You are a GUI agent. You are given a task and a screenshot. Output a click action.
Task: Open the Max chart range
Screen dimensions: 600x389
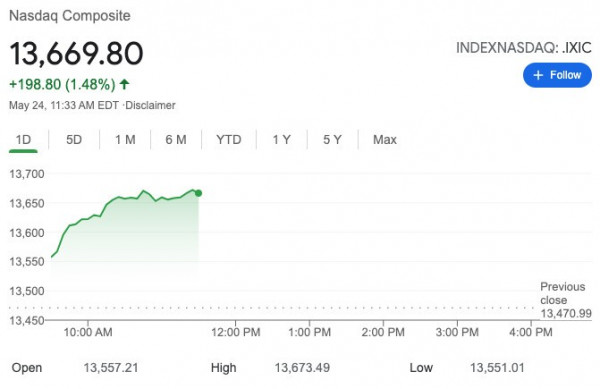(x=385, y=140)
